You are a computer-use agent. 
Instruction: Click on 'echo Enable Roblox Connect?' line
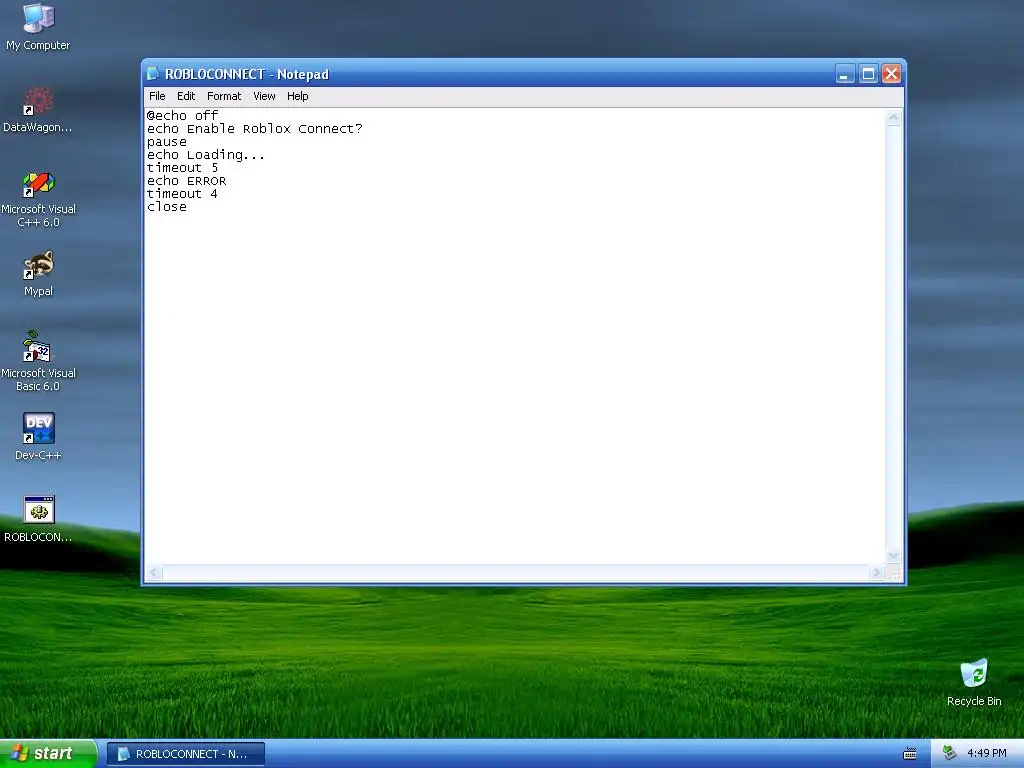click(x=254, y=129)
